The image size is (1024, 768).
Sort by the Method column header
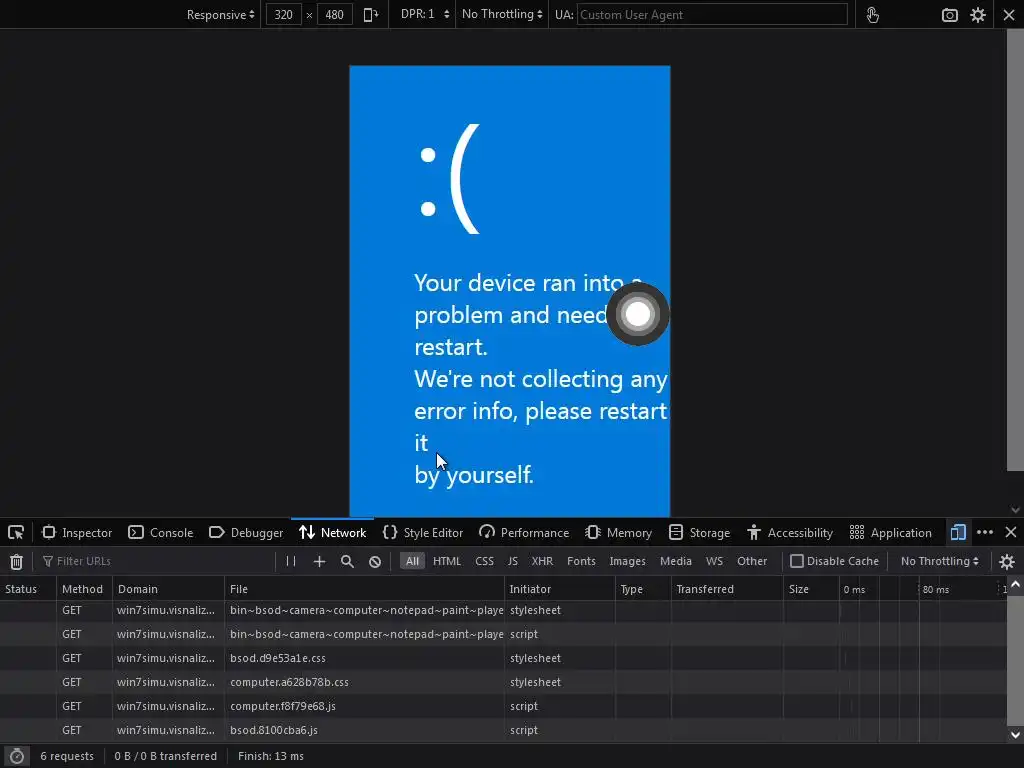[84, 589]
